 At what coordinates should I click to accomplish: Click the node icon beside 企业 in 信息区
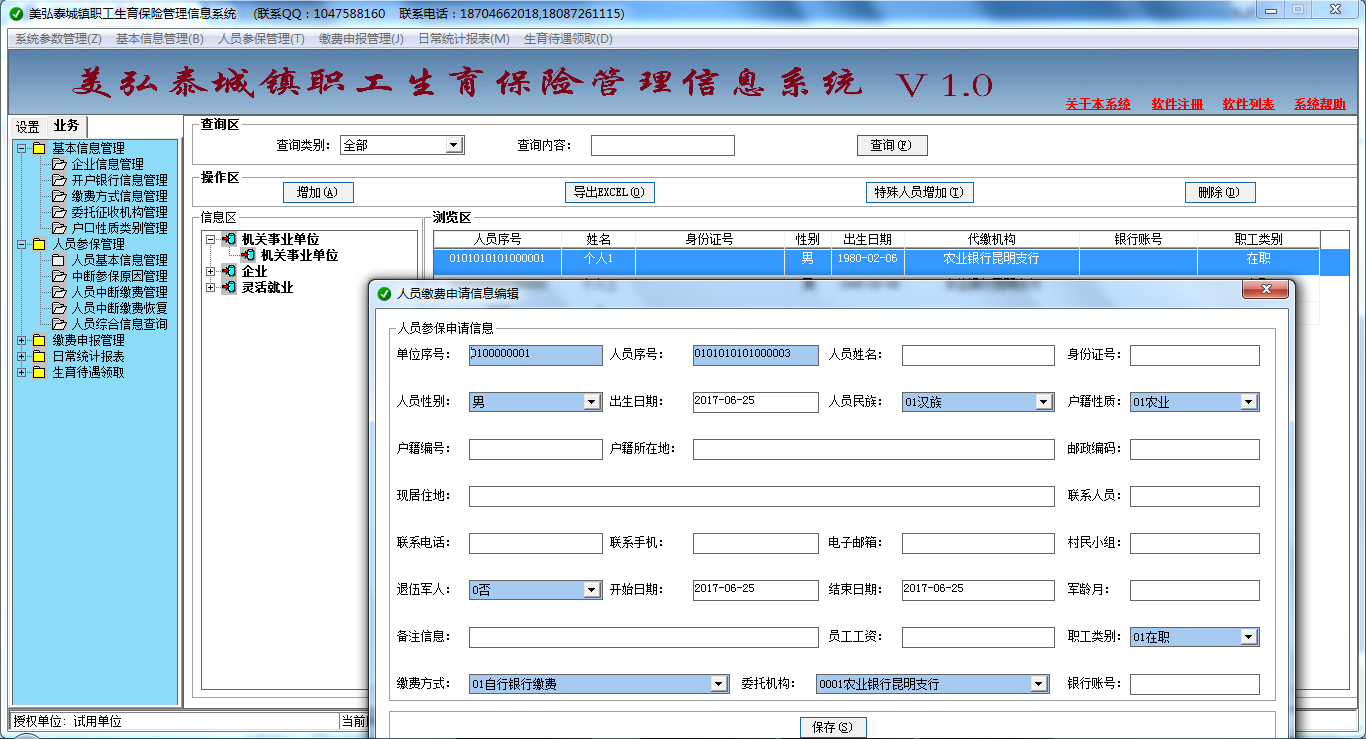tap(229, 271)
